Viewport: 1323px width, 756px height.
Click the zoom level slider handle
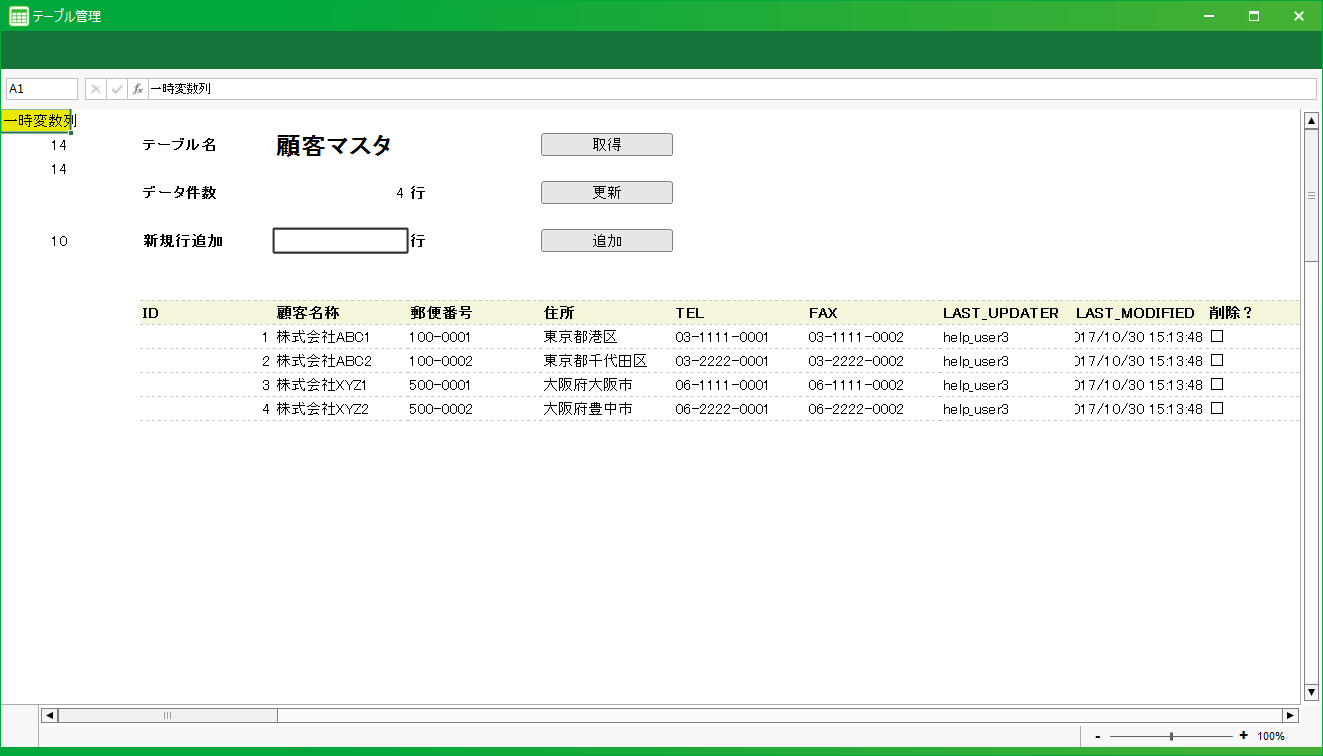1171,736
